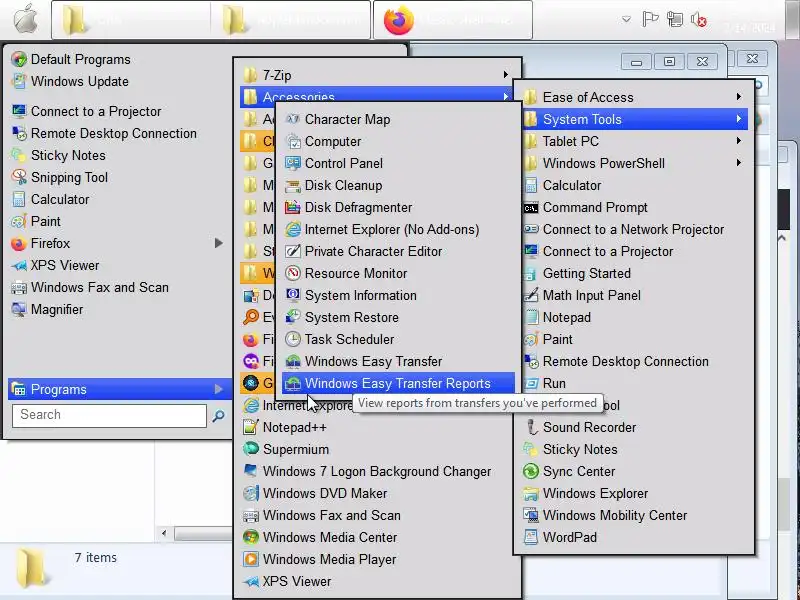Open Sound Recorder
800x600 pixels.
point(634,427)
